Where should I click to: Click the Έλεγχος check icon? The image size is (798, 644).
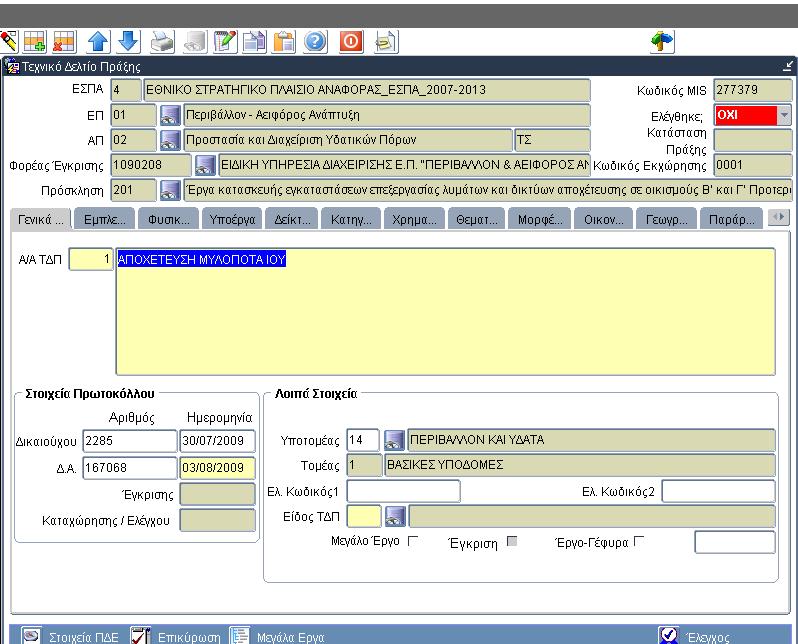point(668,636)
